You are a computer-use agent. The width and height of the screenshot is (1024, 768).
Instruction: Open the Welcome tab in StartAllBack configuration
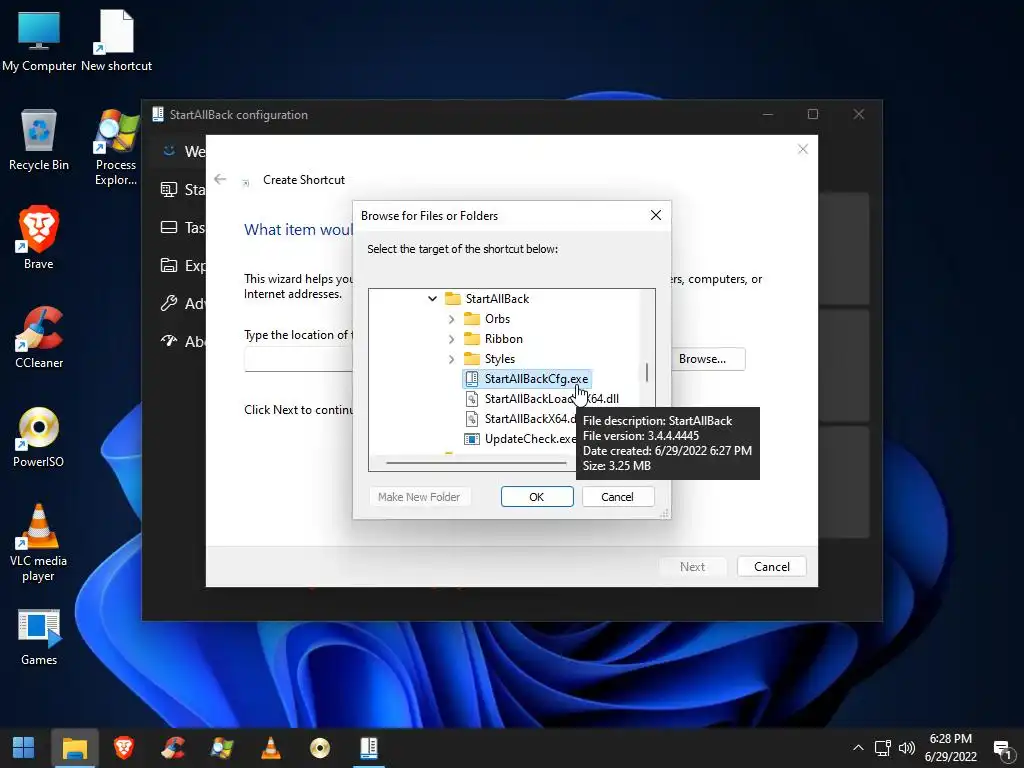click(x=183, y=152)
